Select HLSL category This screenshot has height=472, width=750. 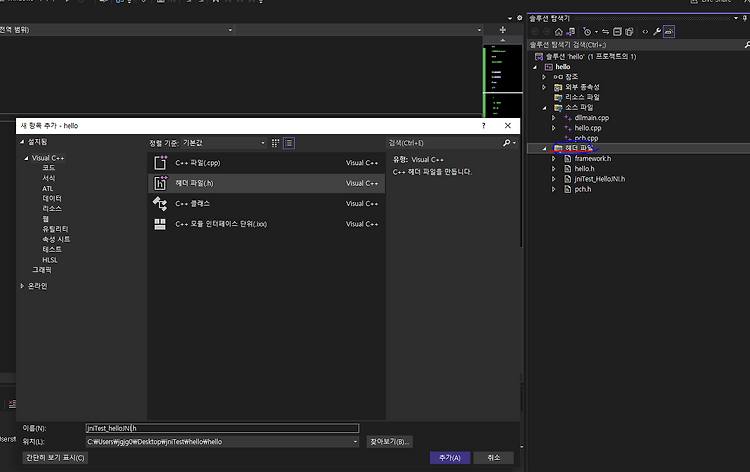(x=50, y=260)
